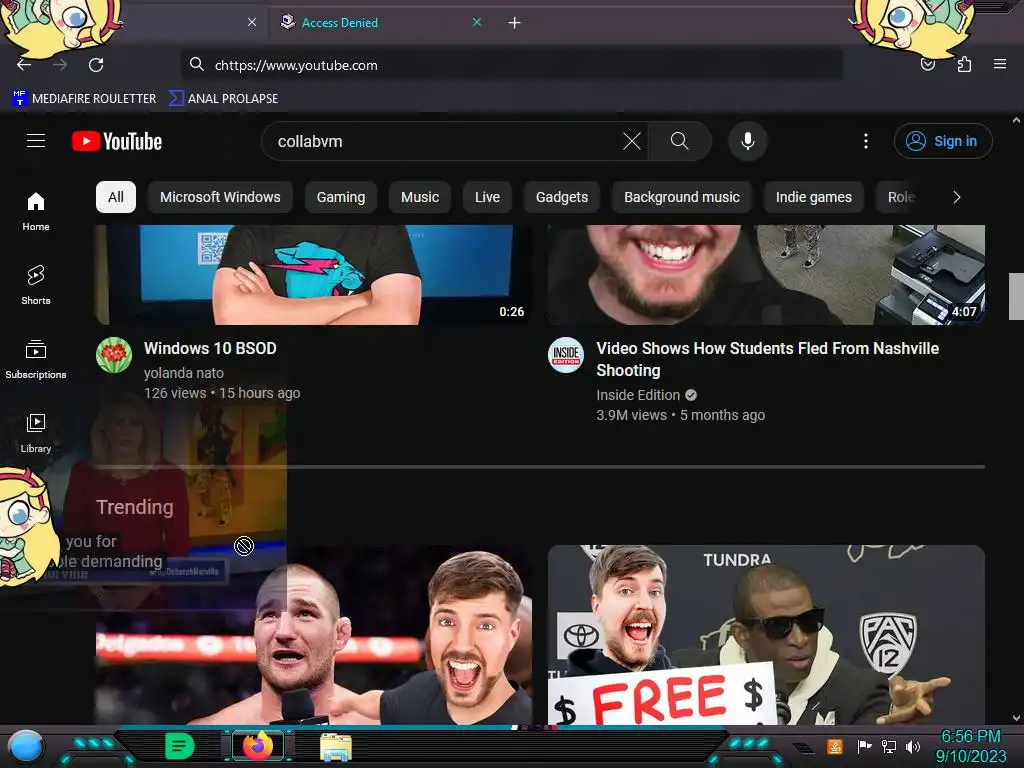Reload the page with the refresh icon
The width and height of the screenshot is (1024, 768).
(x=96, y=65)
